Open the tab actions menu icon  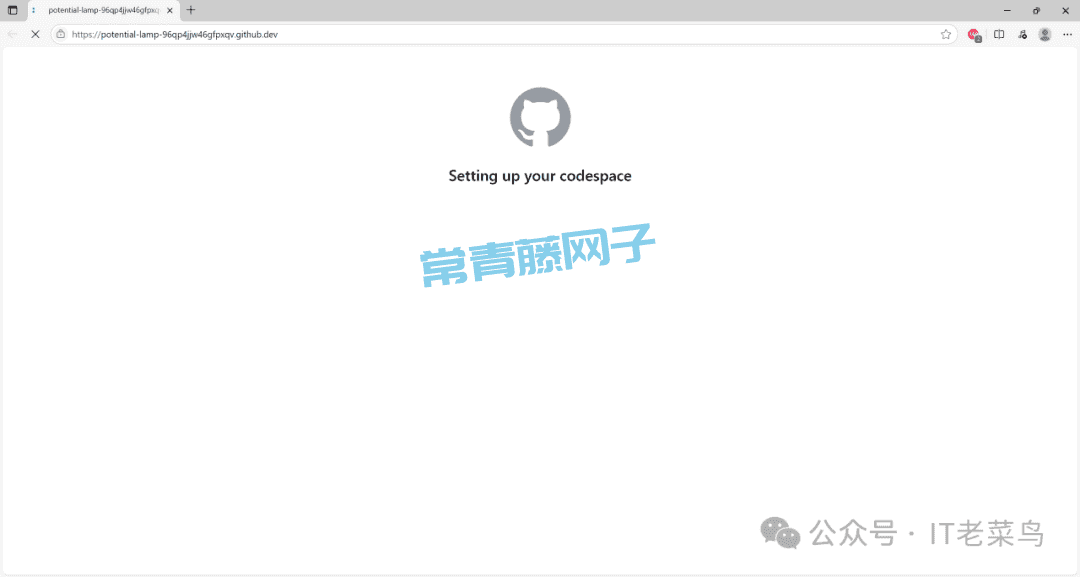(x=12, y=10)
